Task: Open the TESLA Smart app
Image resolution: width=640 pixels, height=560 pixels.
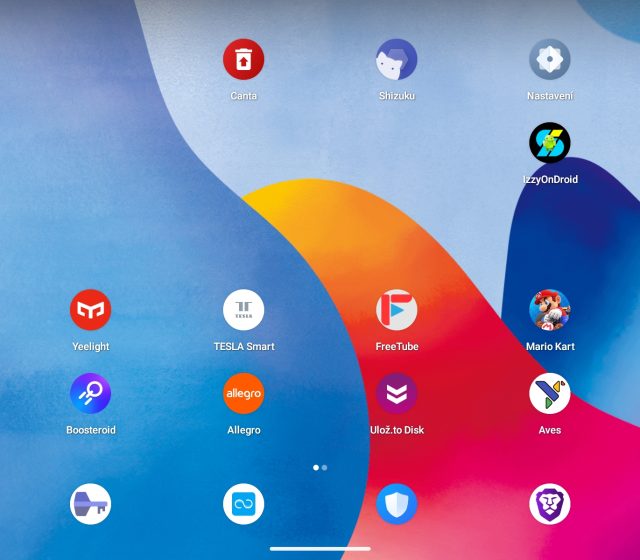Action: coord(243,310)
